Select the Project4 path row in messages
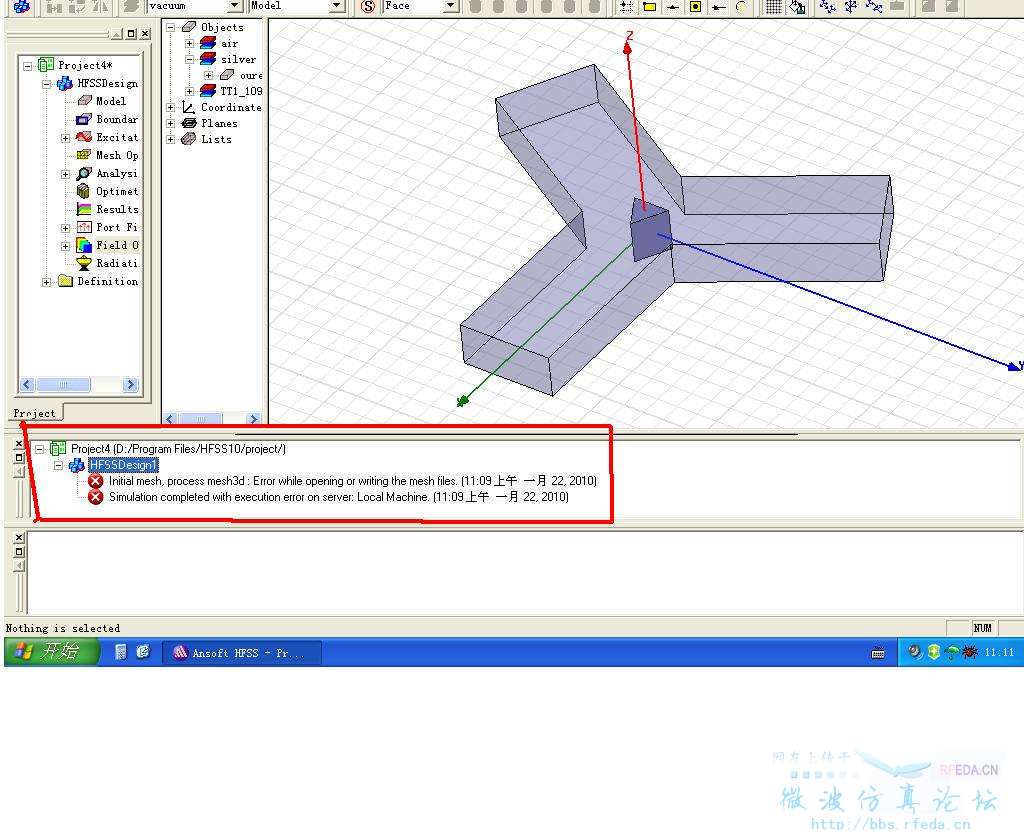The image size is (1024, 839). click(178, 449)
